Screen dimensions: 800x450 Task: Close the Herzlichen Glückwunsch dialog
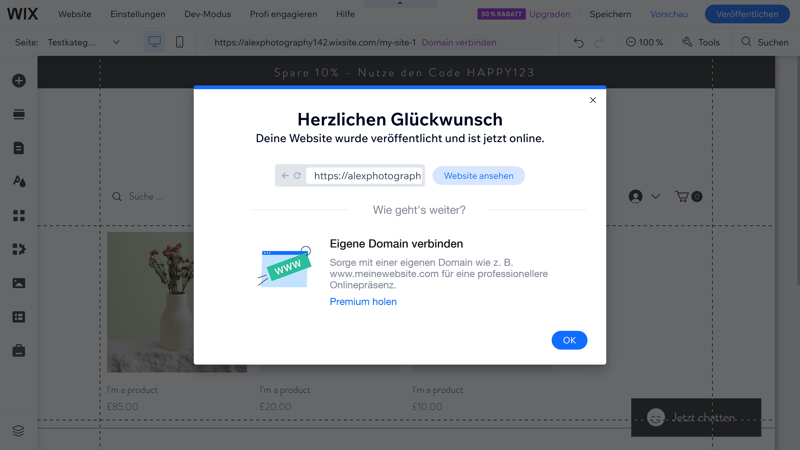coord(593,100)
